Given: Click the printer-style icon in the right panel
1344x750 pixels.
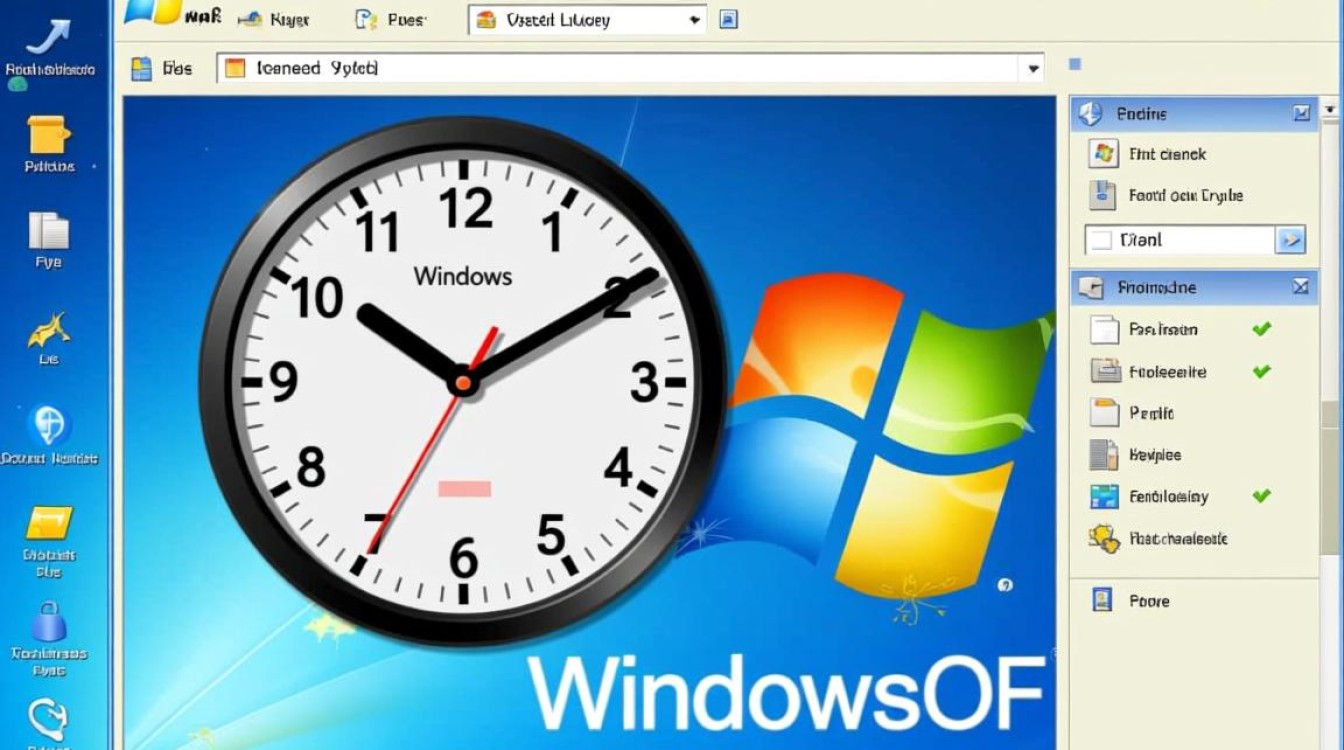Looking at the screenshot, I should coord(1105,371).
